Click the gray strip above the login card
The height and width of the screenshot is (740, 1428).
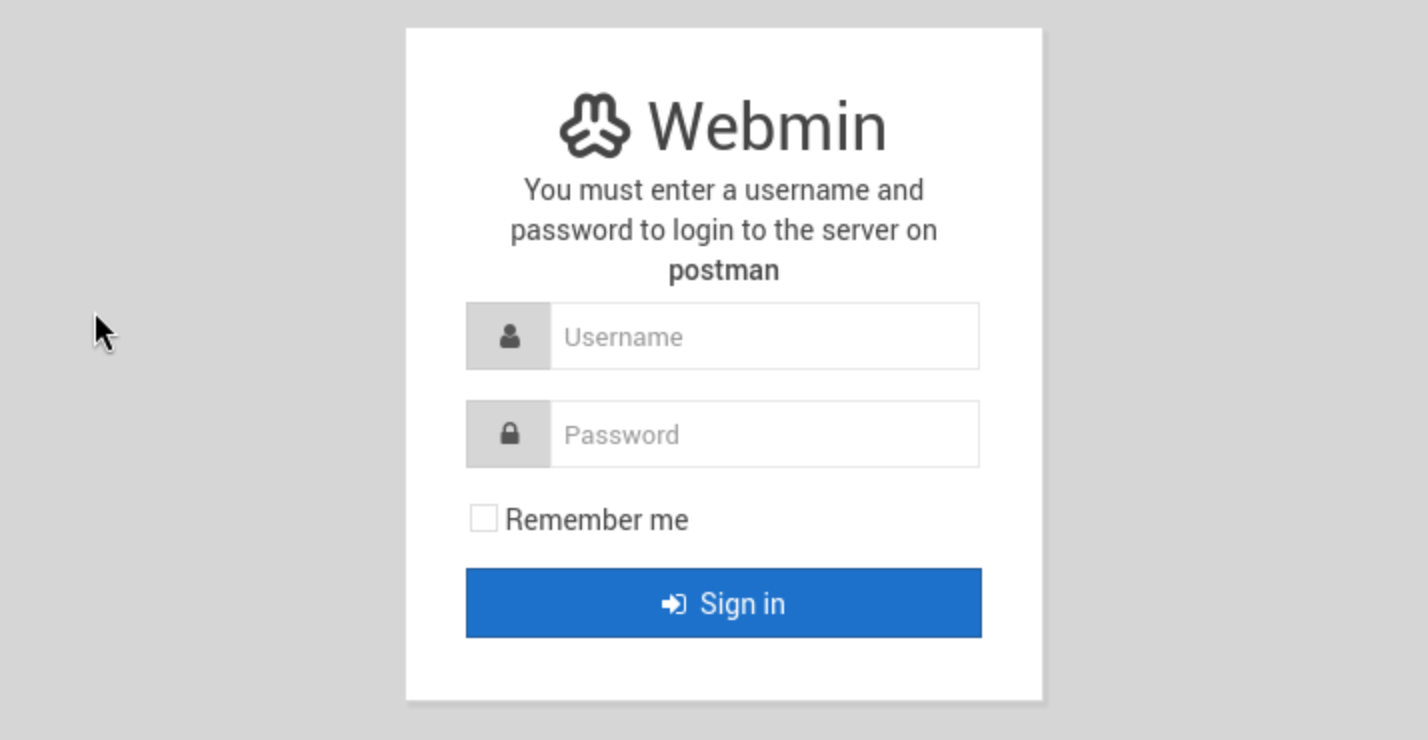723,13
